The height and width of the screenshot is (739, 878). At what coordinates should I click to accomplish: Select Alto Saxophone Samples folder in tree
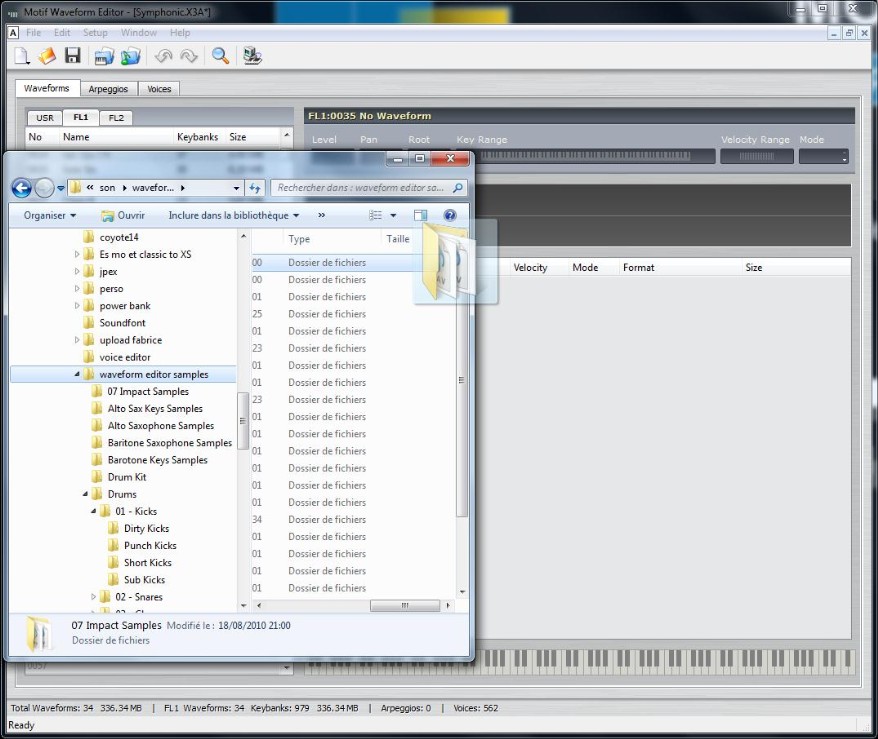[x=161, y=426]
